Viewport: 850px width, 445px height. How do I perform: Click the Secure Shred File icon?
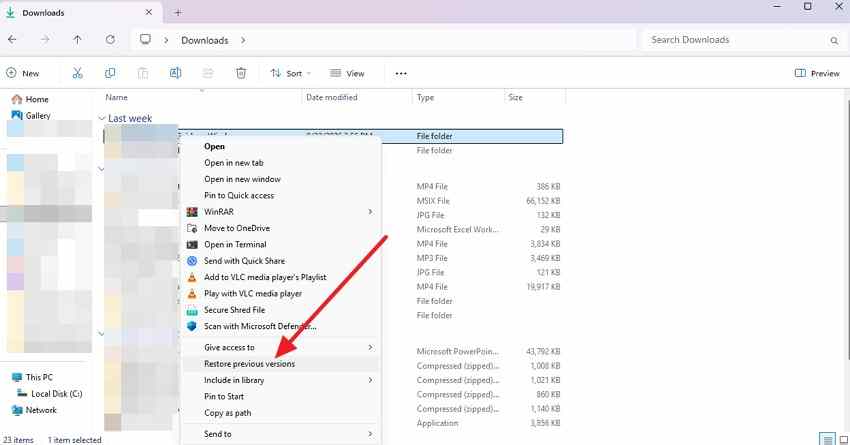pos(192,310)
